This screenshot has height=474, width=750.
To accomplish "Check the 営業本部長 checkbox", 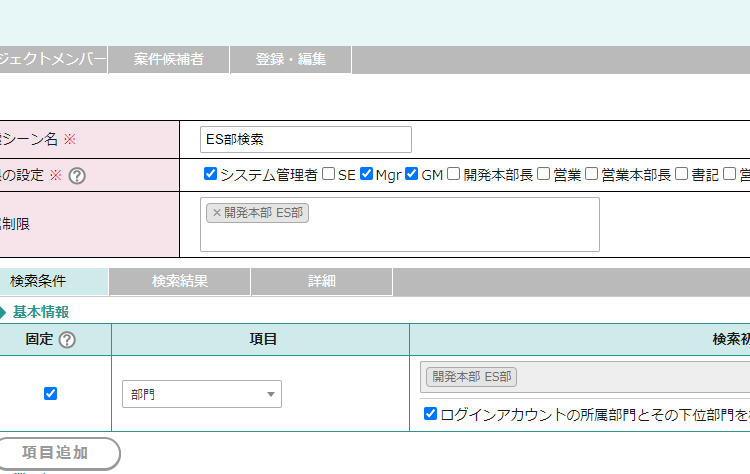I will pos(592,174).
